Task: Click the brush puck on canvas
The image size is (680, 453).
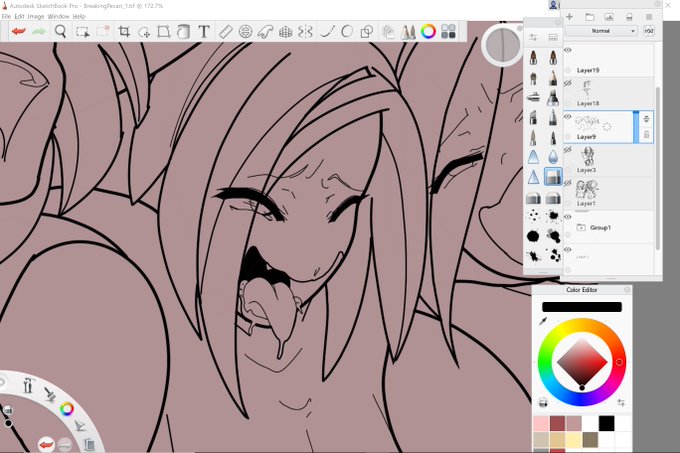Action: (502, 45)
